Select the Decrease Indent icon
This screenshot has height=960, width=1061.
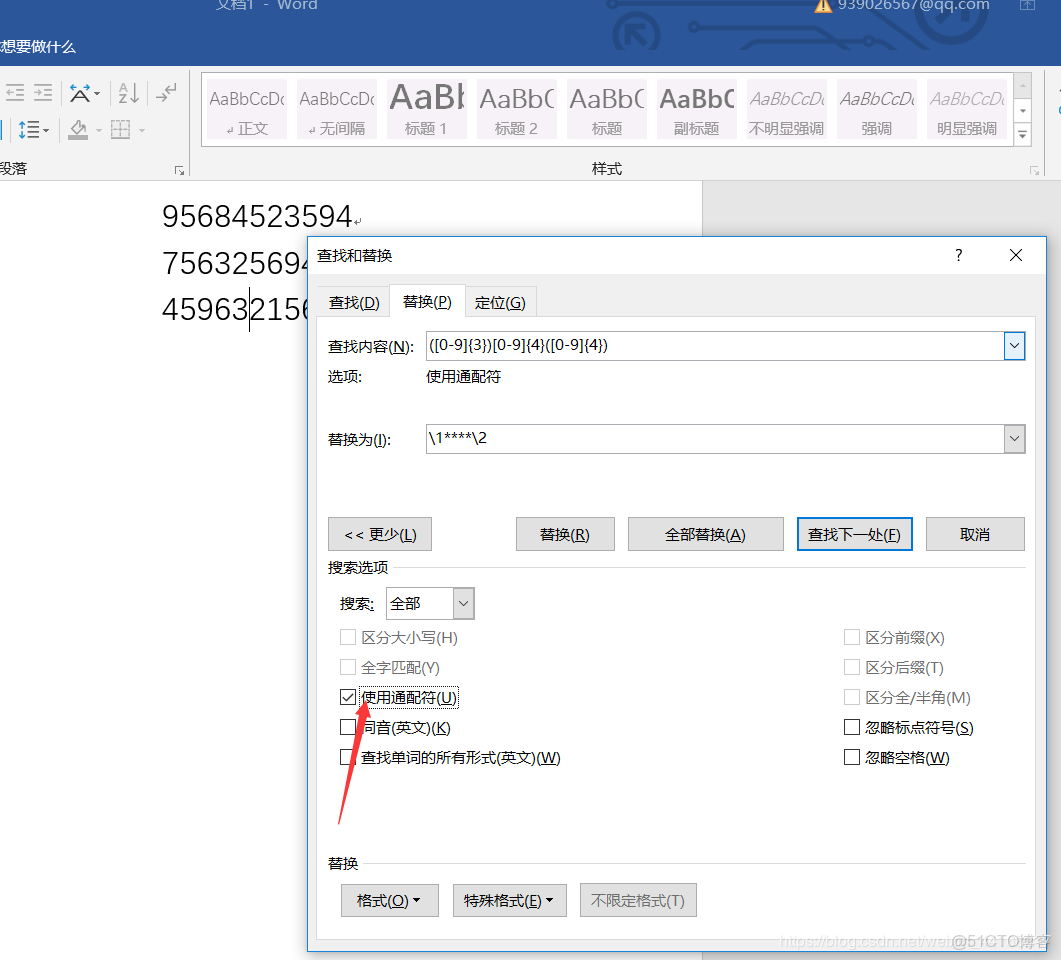pyautogui.click(x=15, y=92)
